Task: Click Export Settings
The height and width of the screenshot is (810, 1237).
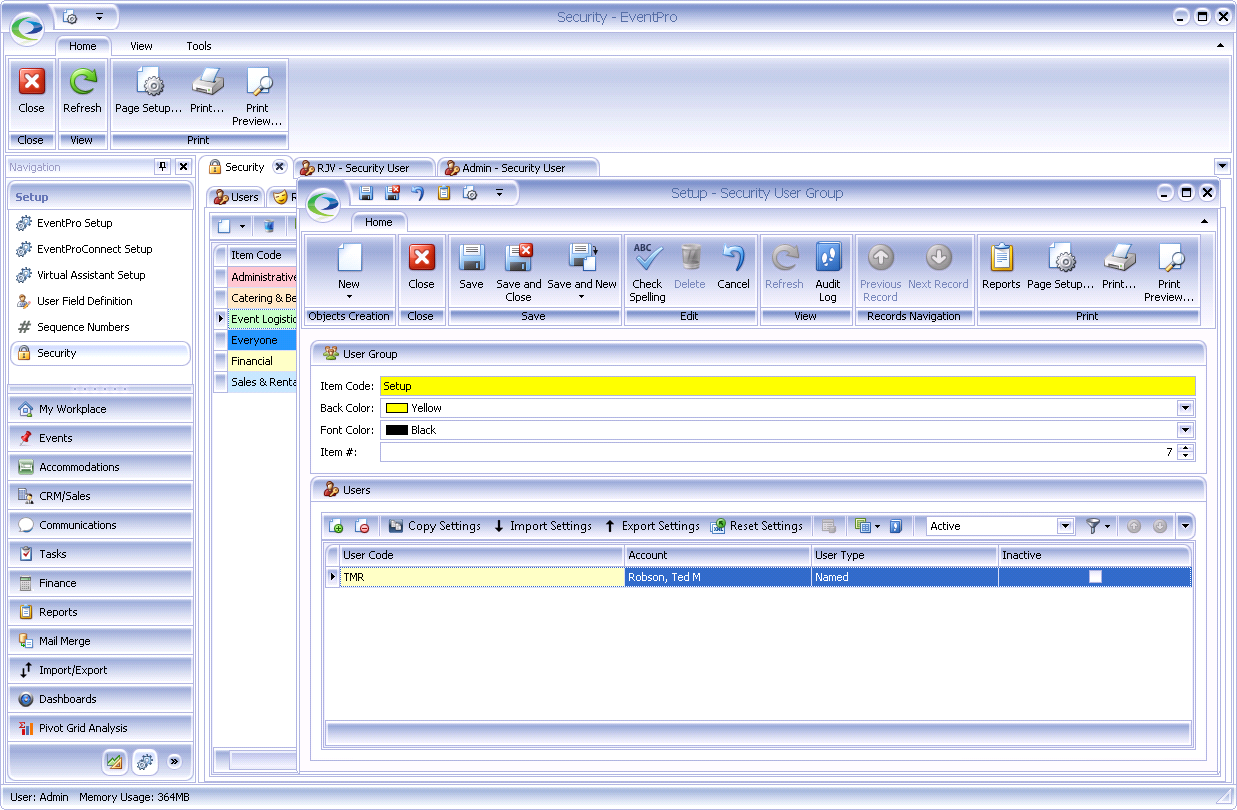Action: (x=651, y=526)
